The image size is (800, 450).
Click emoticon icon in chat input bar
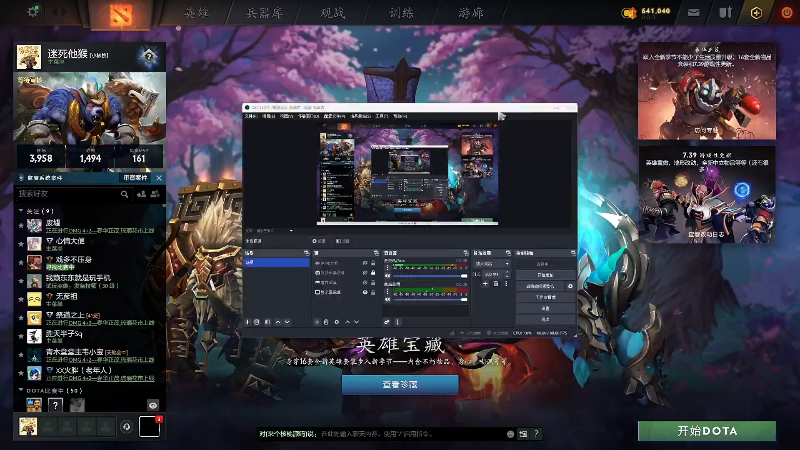tap(510, 434)
